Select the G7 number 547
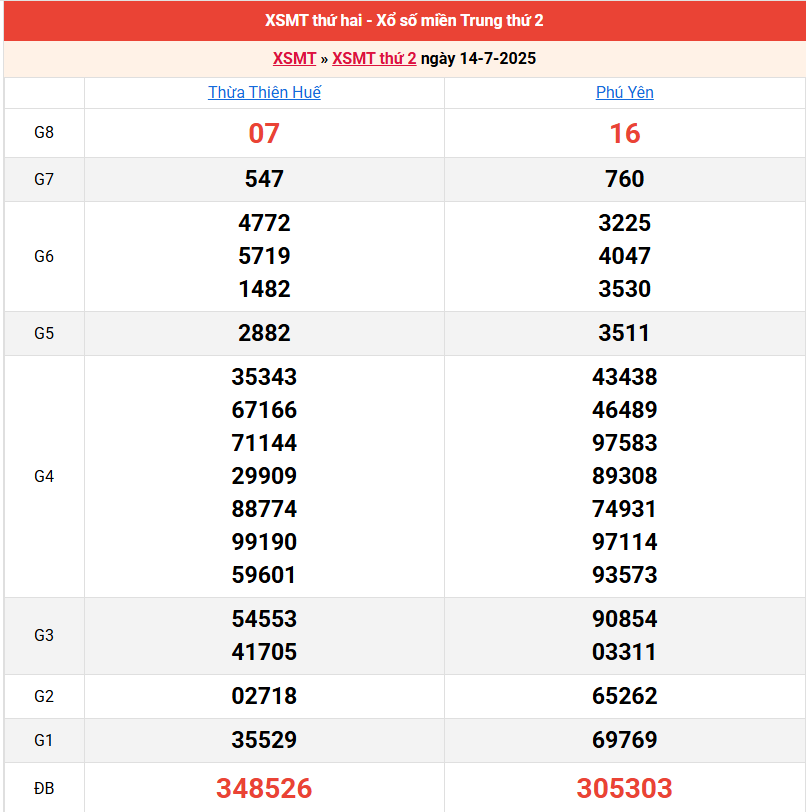806x812 pixels. 264,179
